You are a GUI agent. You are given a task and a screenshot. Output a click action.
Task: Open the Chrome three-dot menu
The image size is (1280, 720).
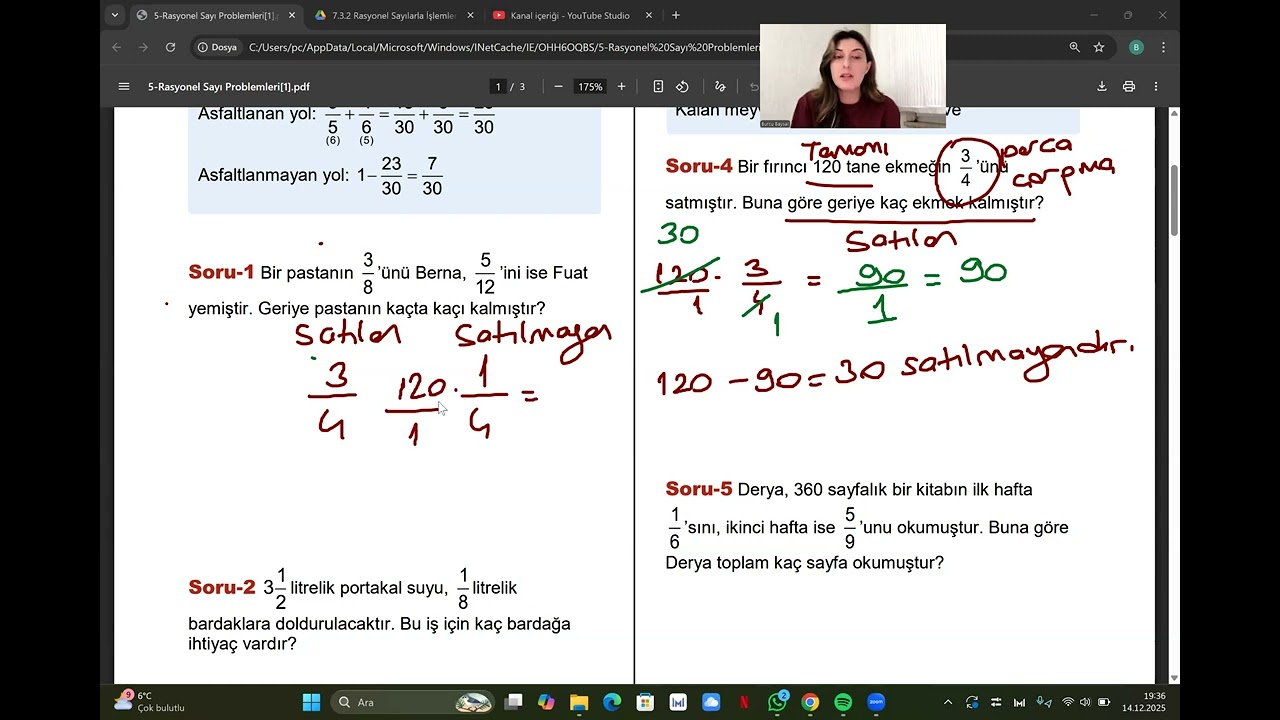pyautogui.click(x=1163, y=47)
